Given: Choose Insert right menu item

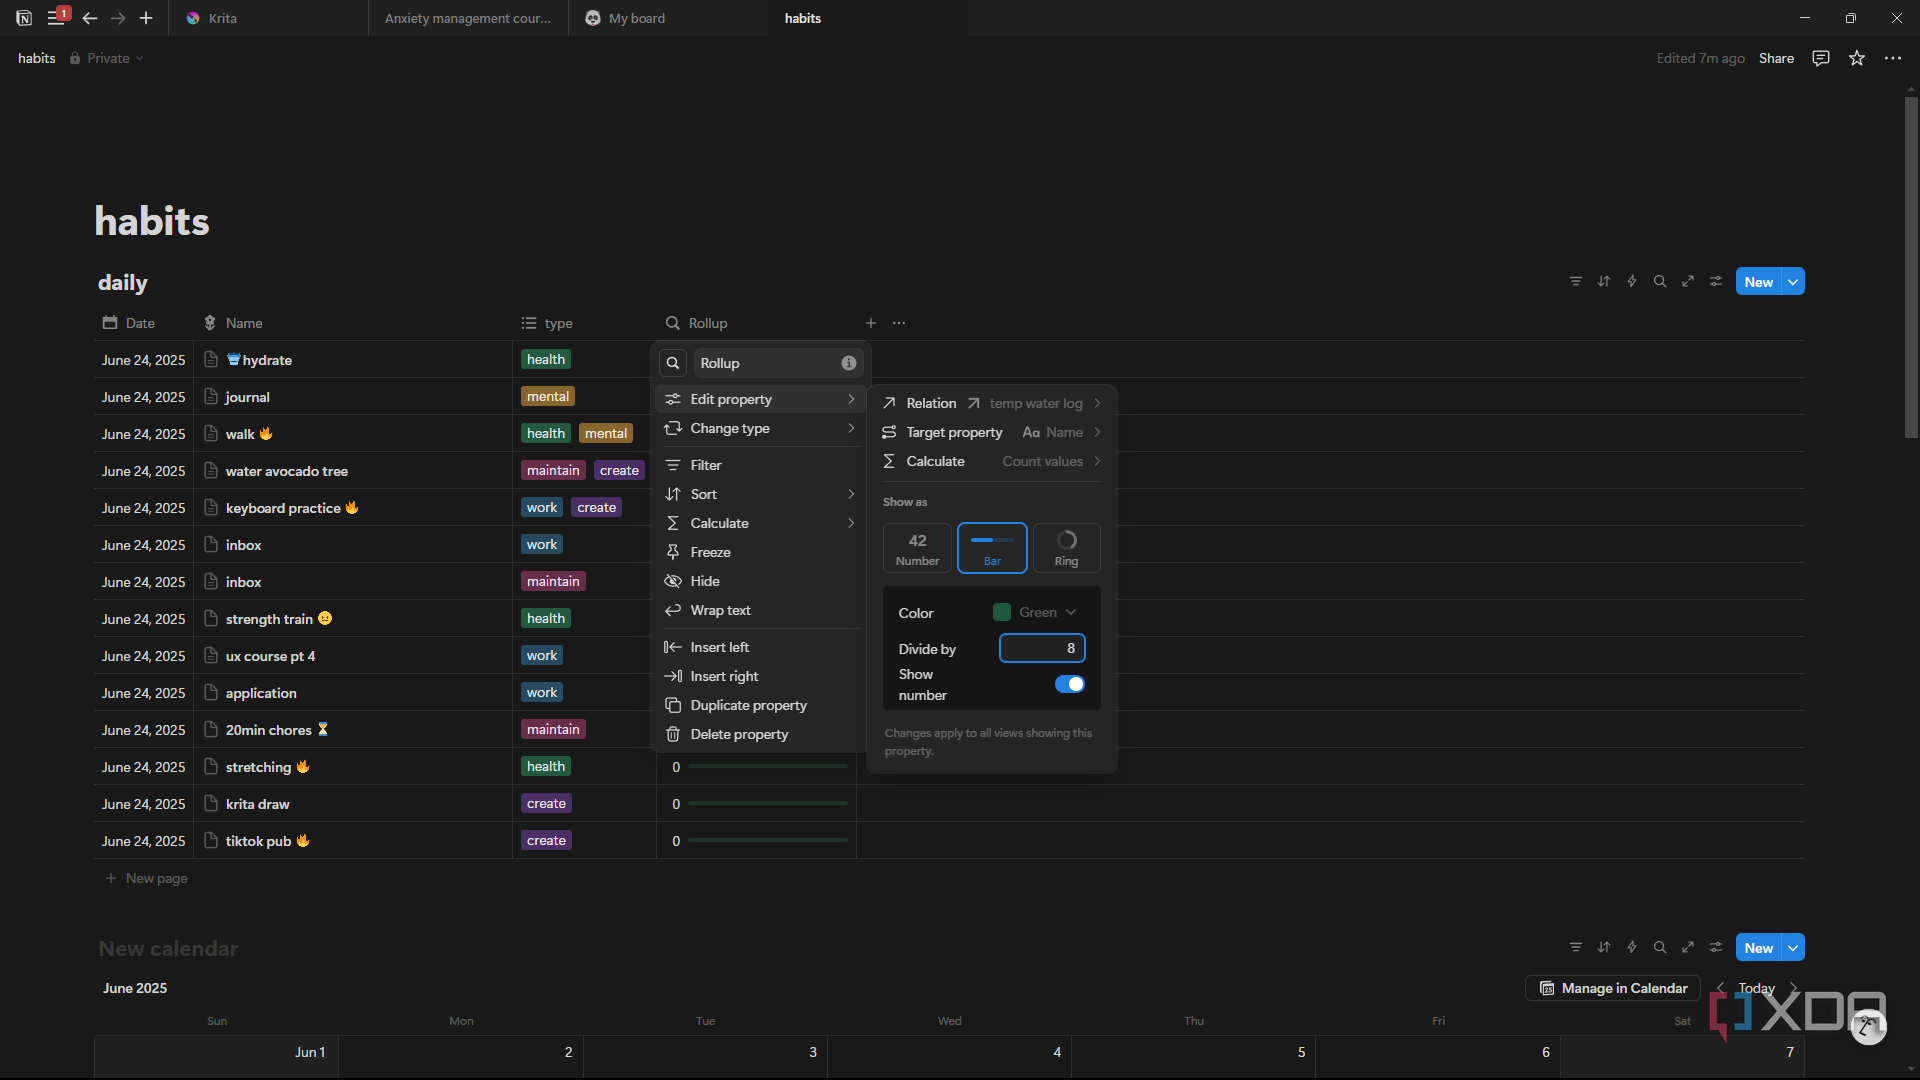Looking at the screenshot, I should click(x=759, y=676).
